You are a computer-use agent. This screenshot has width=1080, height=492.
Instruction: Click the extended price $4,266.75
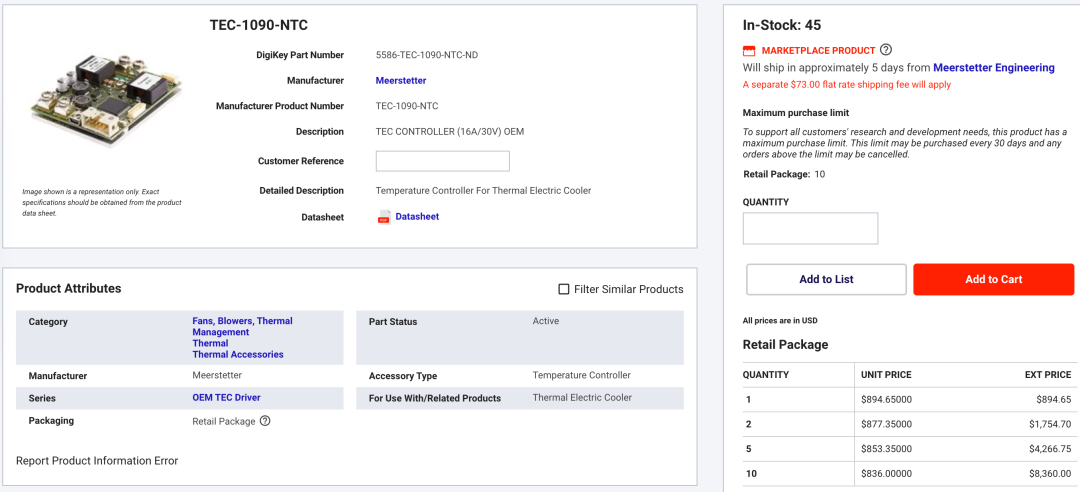pos(1050,449)
